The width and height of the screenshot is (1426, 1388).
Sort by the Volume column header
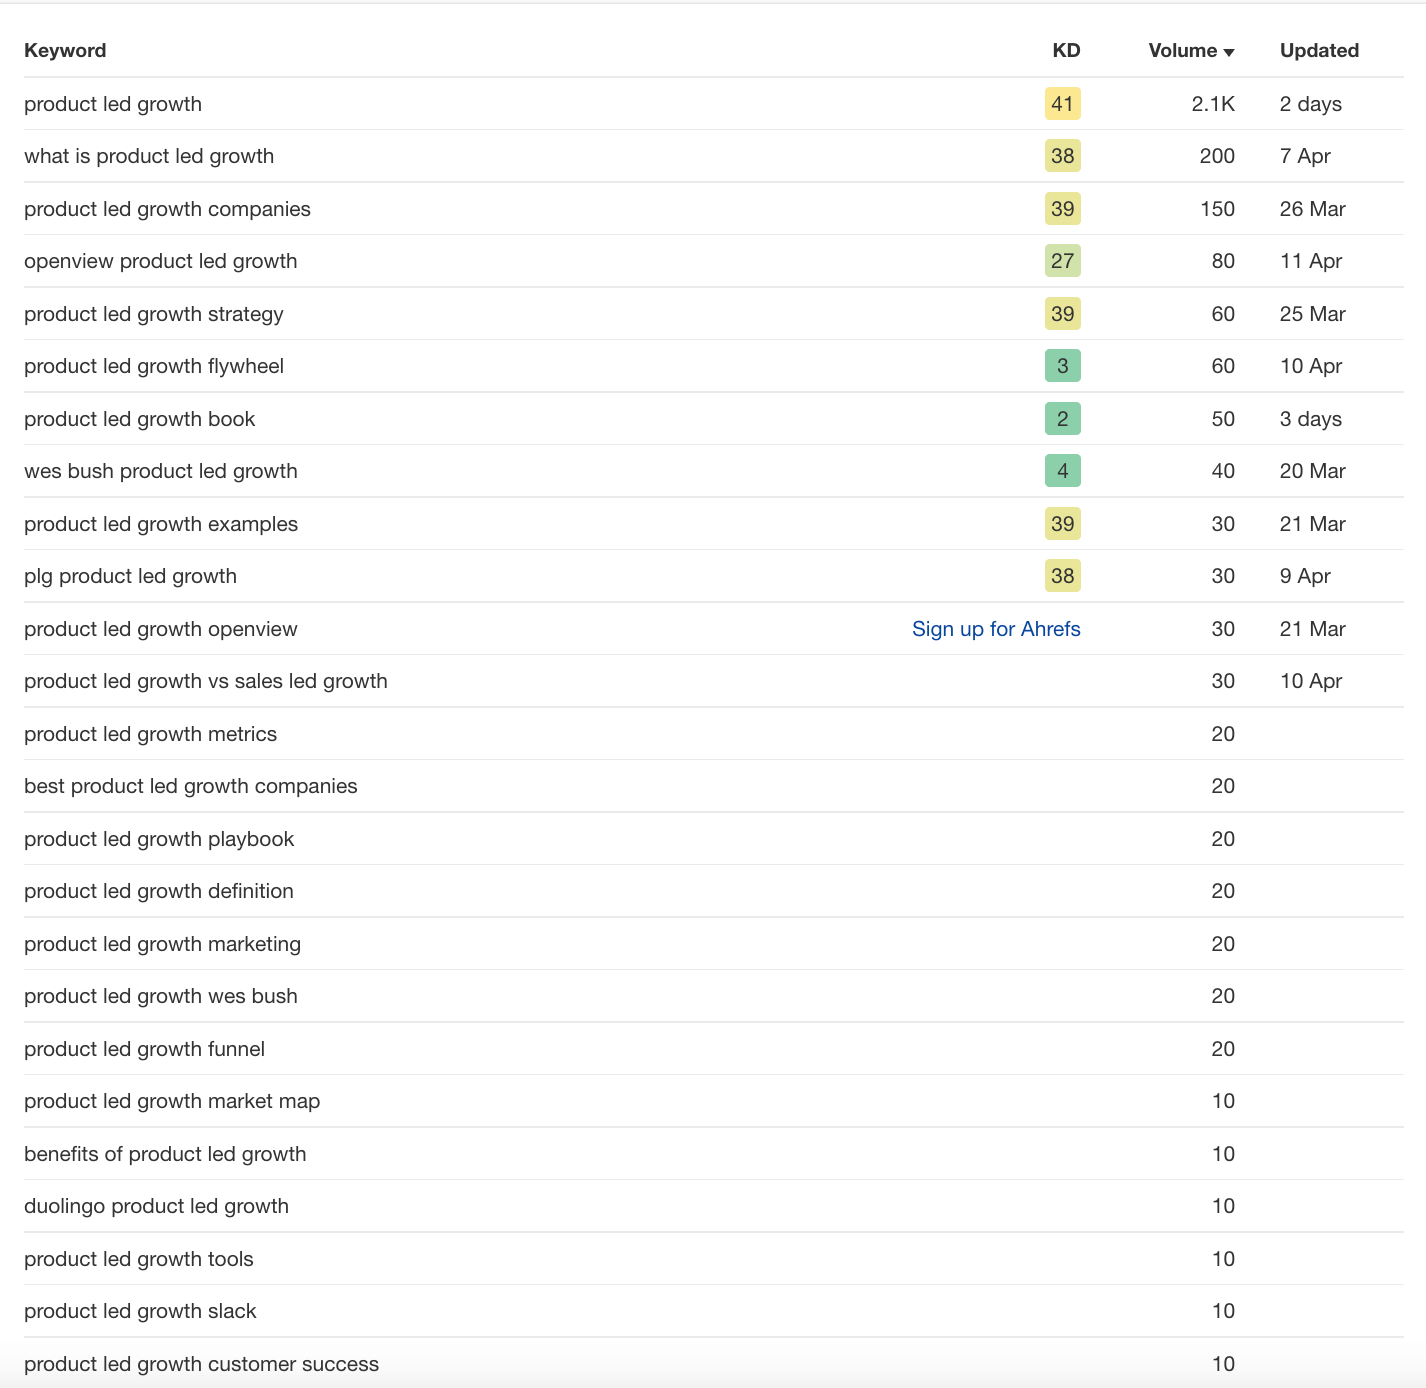(x=1191, y=51)
